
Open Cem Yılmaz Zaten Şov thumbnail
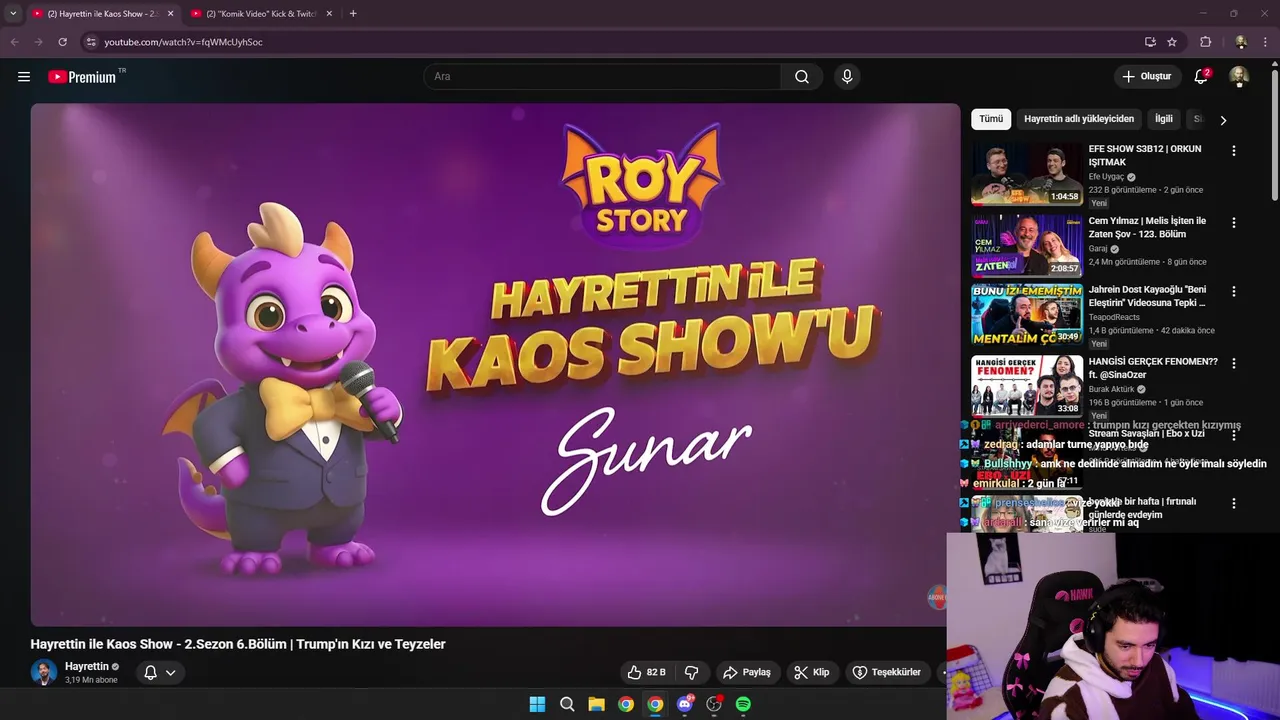tap(1027, 246)
